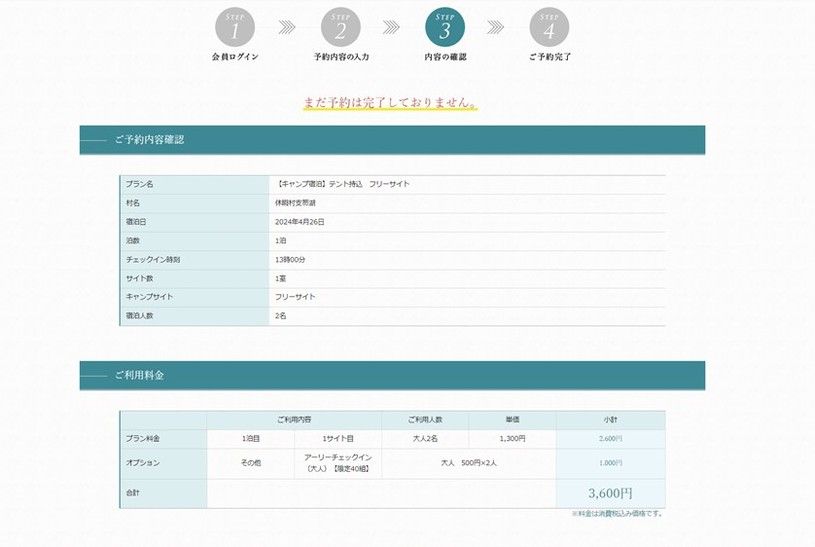Image resolution: width=815 pixels, height=547 pixels.
Task: Click the 泊数 row label
Action: tap(133, 241)
